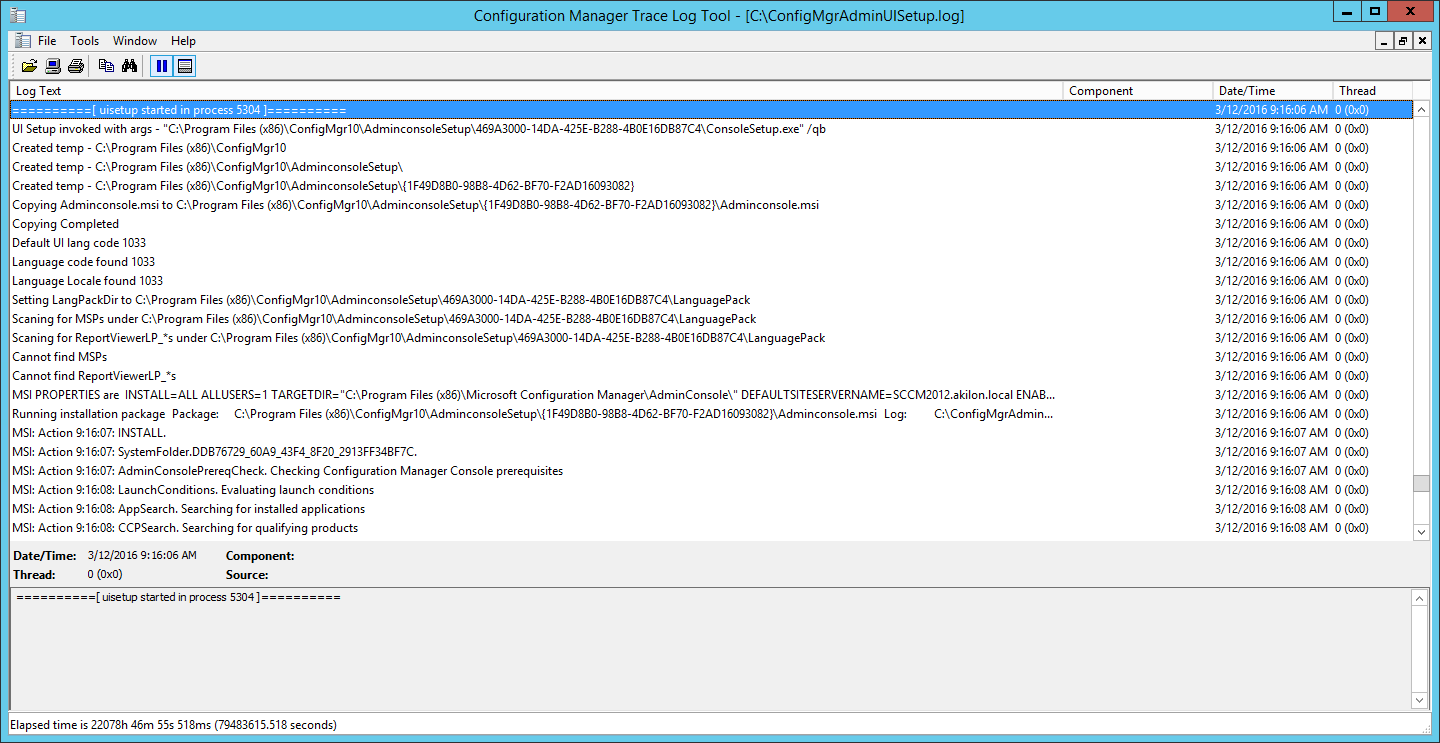Select the 'Setting LangPackDir to' row
The width and height of the screenshot is (1440, 743).
tap(711, 300)
